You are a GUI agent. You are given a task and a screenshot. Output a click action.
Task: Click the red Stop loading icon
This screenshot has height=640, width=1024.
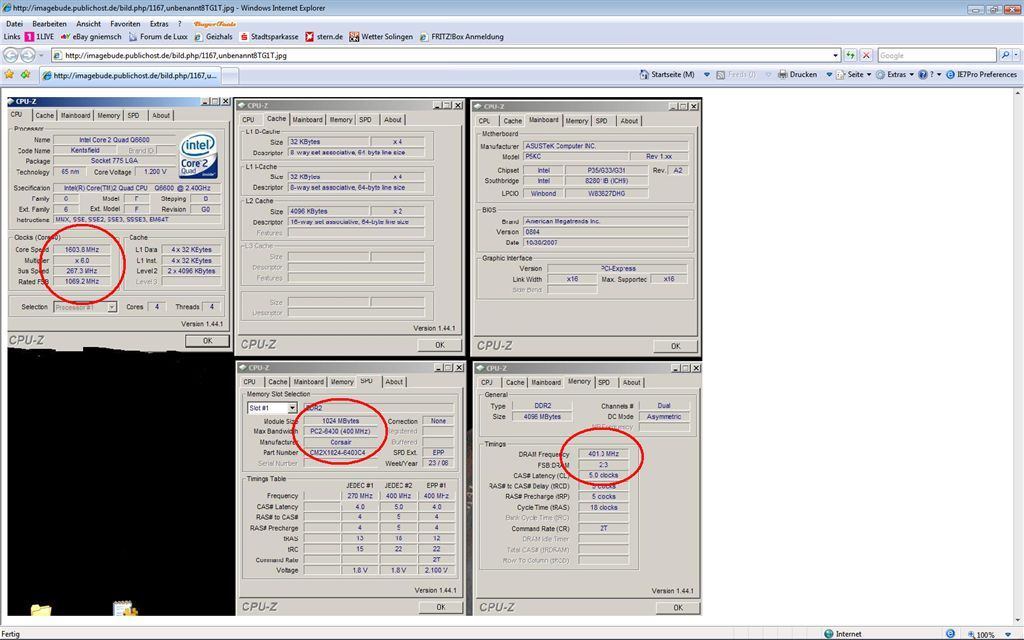tap(866, 56)
